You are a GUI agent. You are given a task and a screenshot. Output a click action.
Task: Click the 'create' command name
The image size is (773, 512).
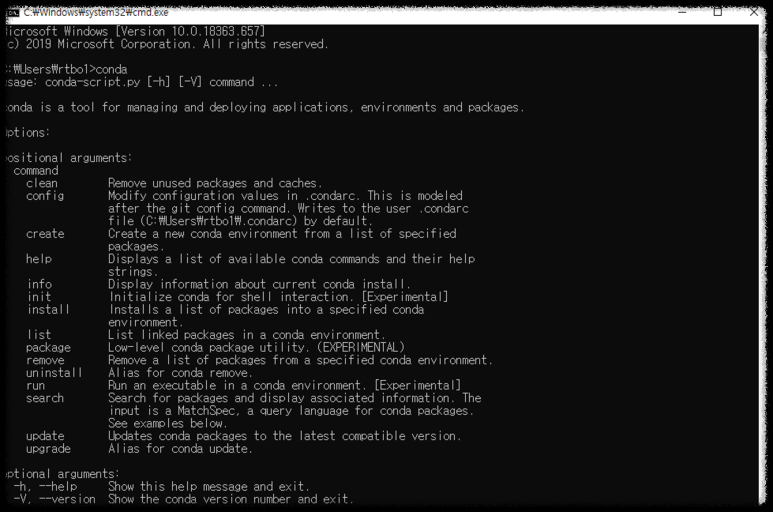pos(45,234)
